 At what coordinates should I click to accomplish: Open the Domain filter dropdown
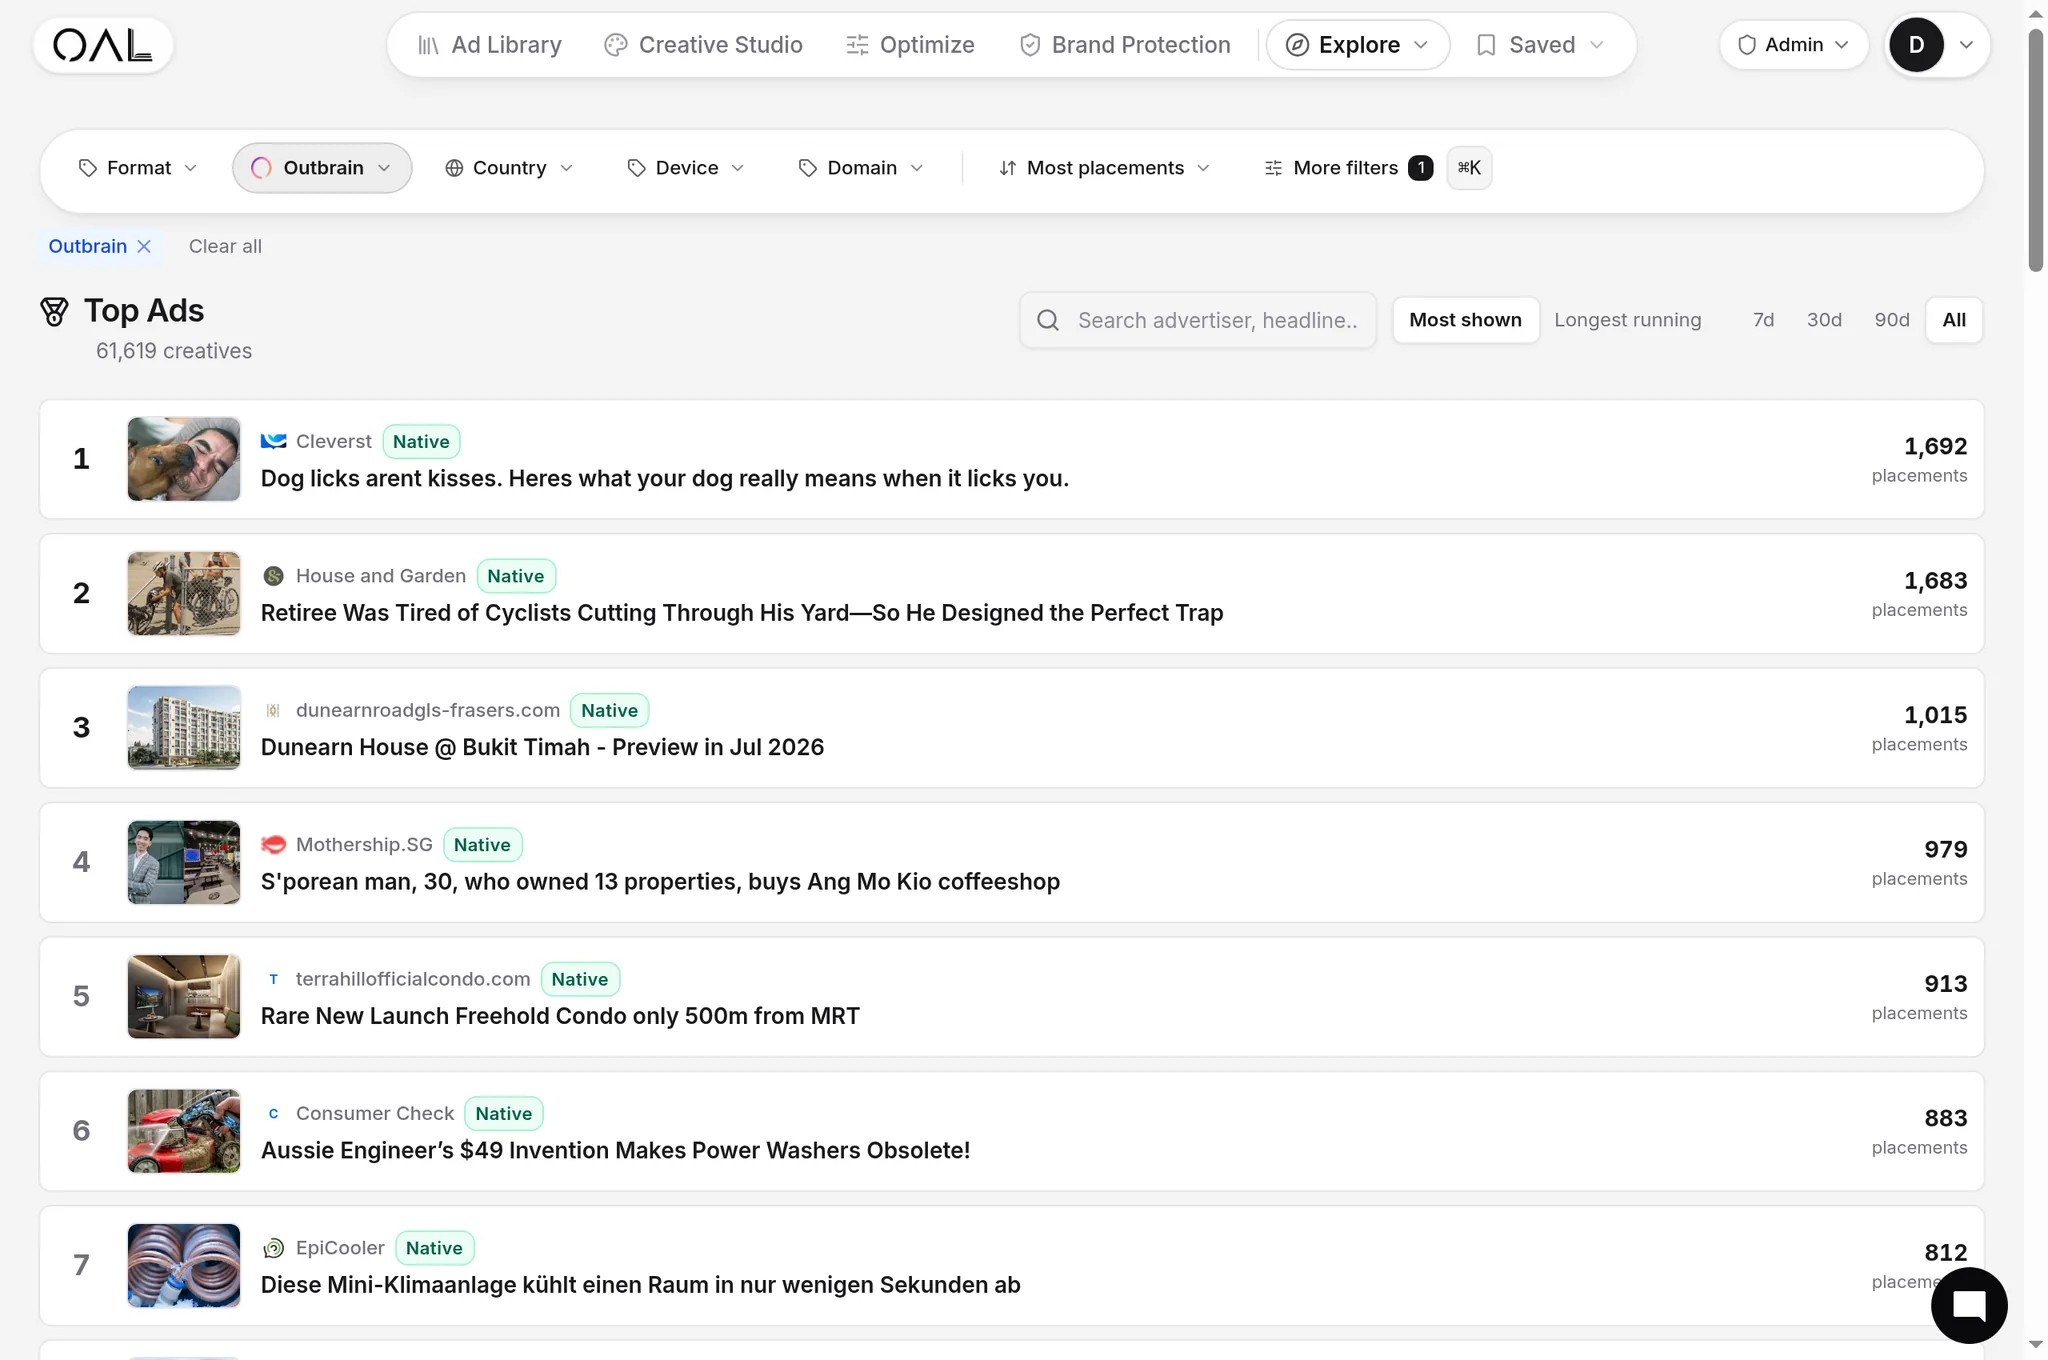click(x=861, y=168)
